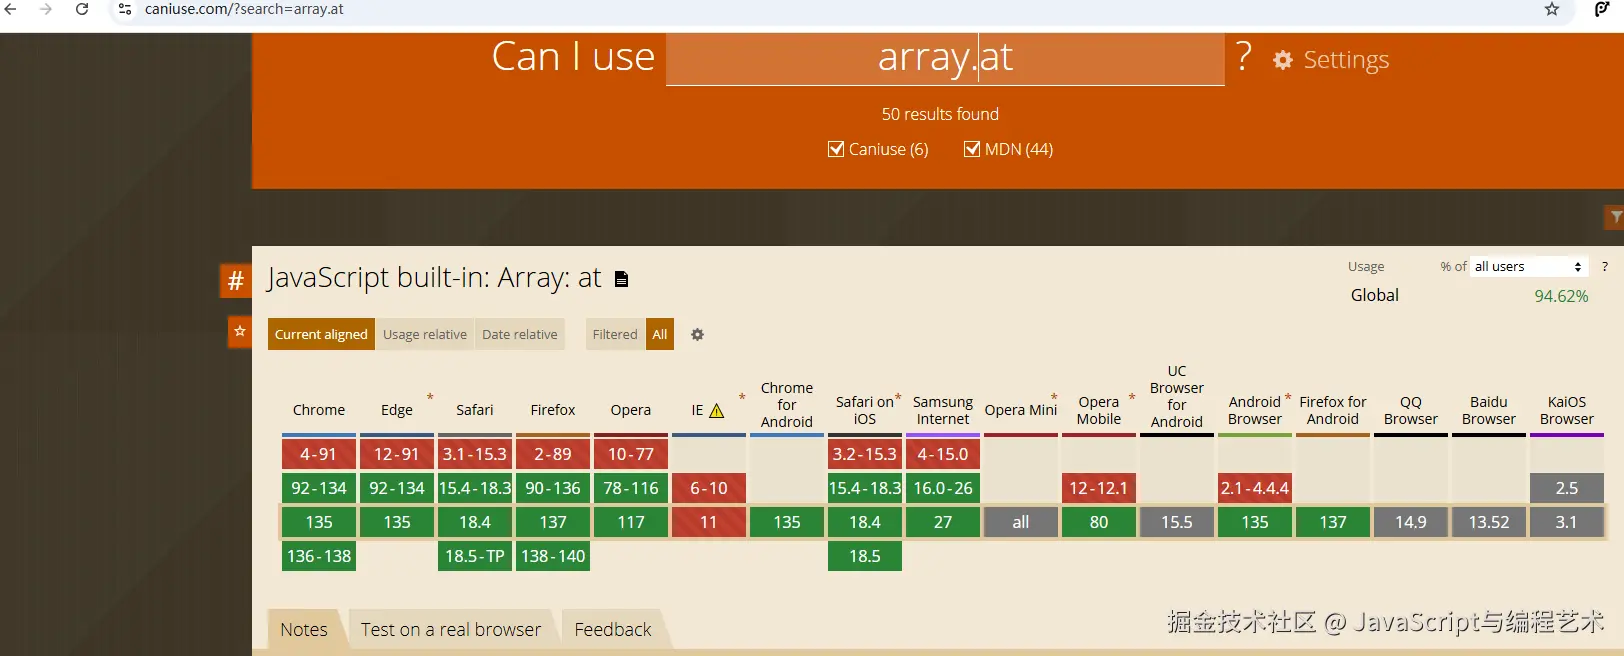
Task: Click the Baidu Browser 13.52 cell
Action: pos(1489,522)
